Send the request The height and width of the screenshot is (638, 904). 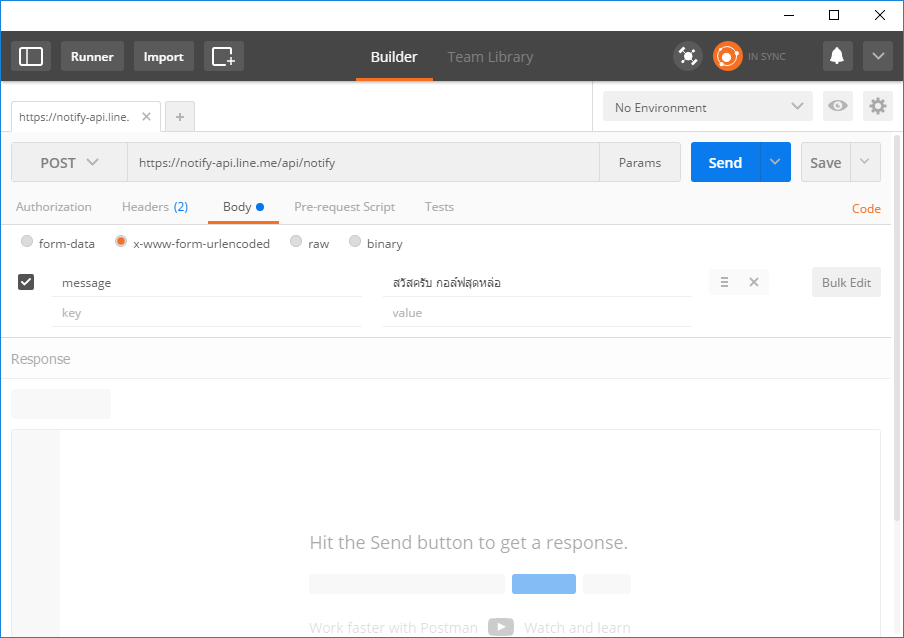click(725, 163)
